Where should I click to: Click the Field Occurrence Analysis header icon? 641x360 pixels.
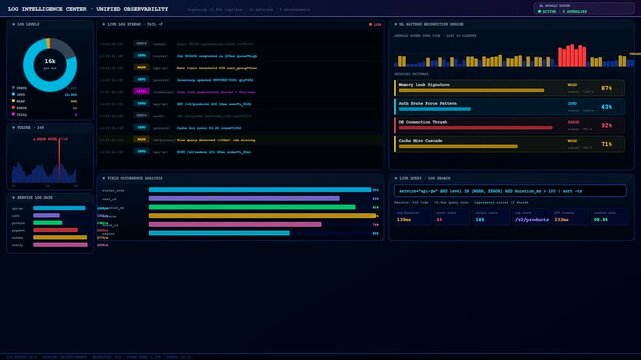pos(103,179)
